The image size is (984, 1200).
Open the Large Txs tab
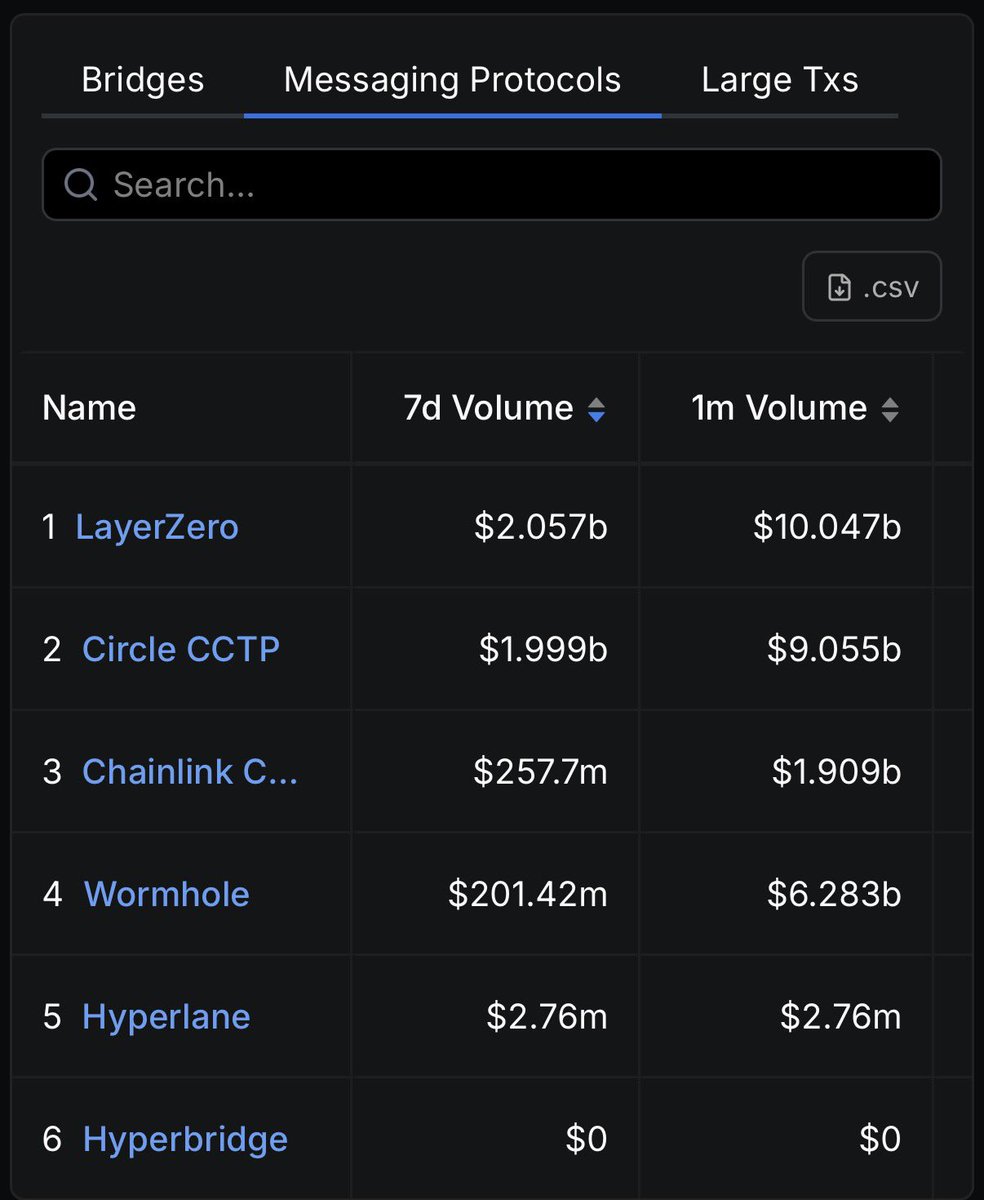(x=780, y=80)
